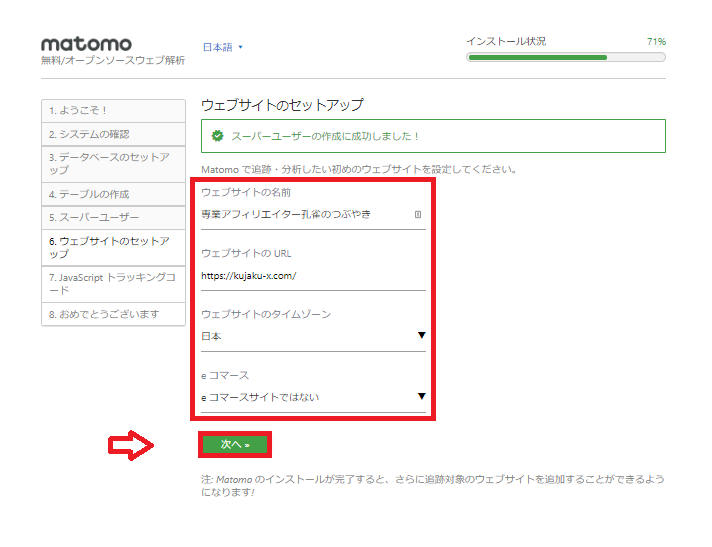Select step 5. スーパーユーザー
This screenshot has width=712, height=547.
(113, 217)
